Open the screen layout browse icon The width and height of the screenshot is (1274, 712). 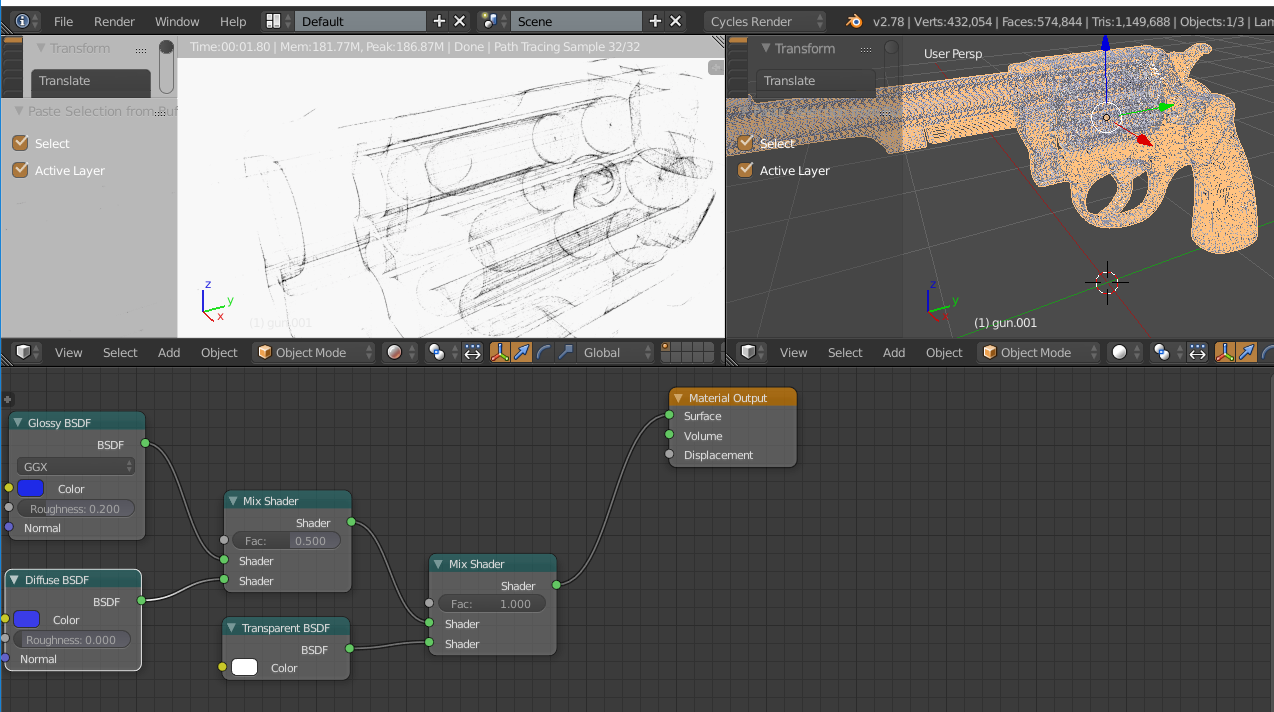click(274, 21)
